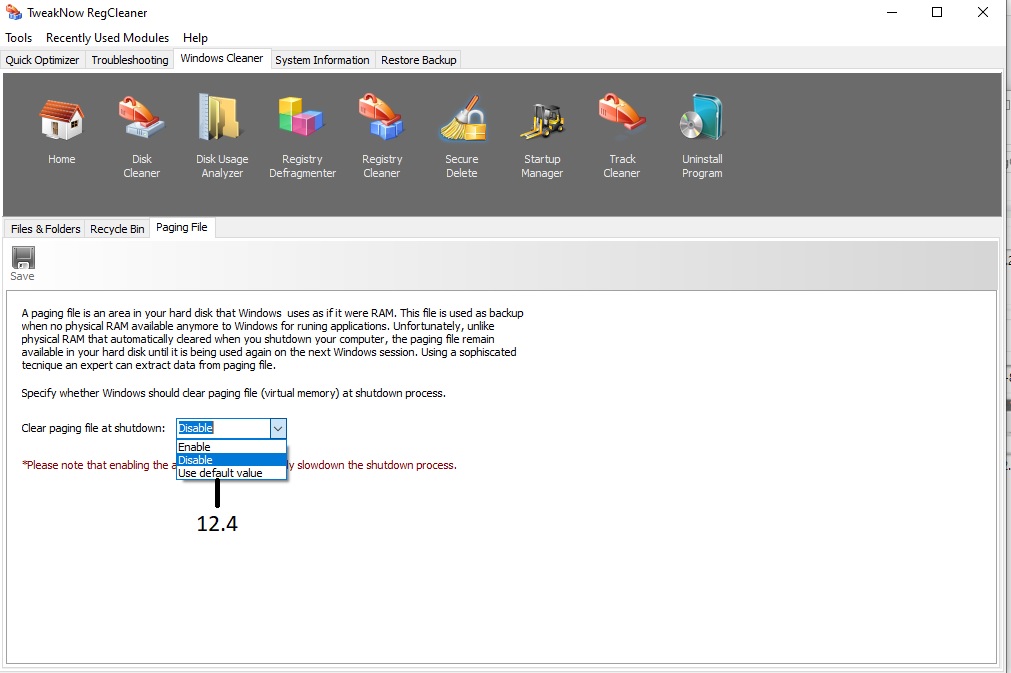Launch the Track Cleaner
Image resolution: width=1011 pixels, height=673 pixels.
pyautogui.click(x=622, y=114)
